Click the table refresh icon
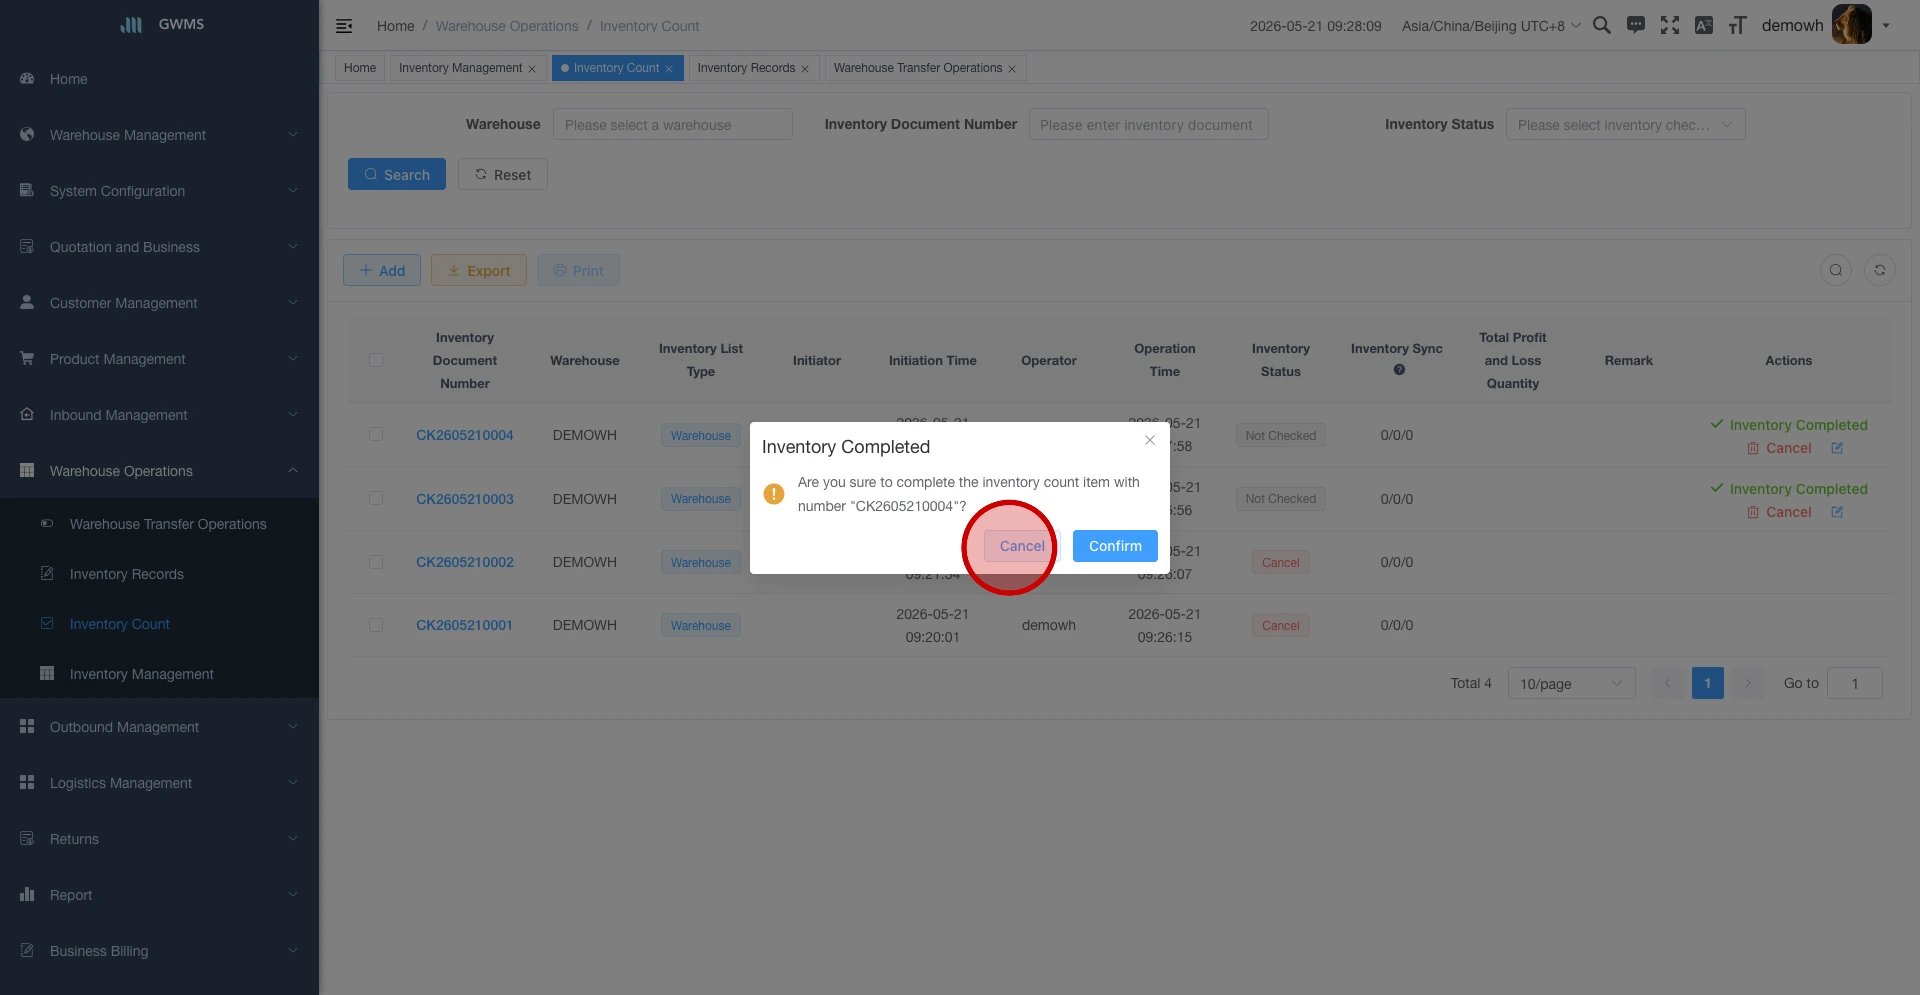1920x995 pixels. 1880,270
